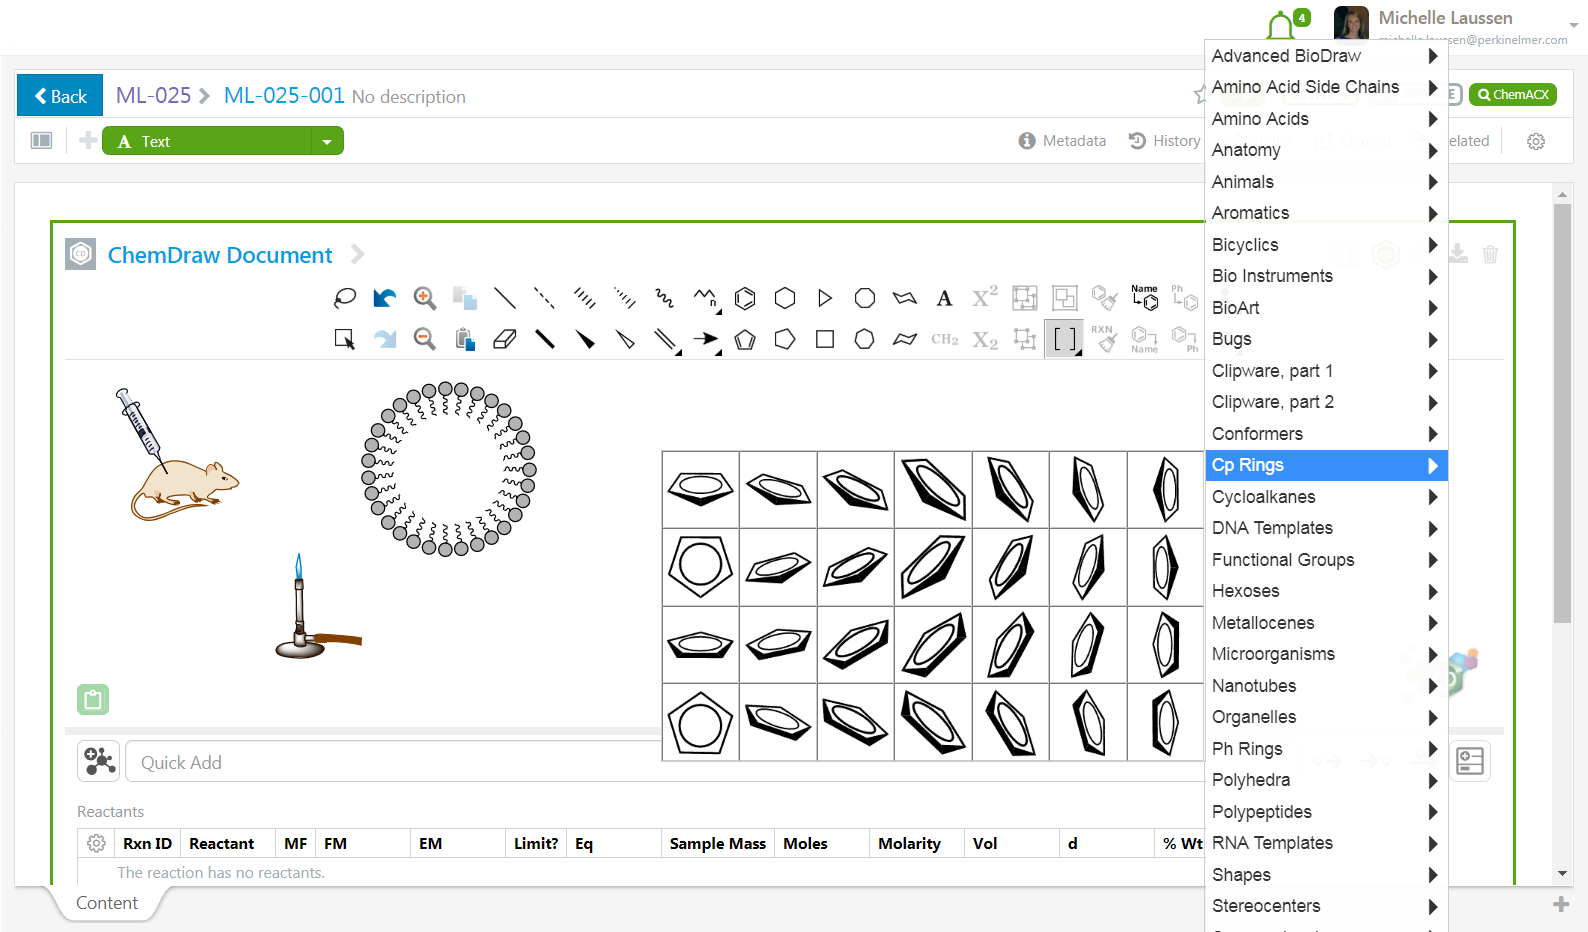Pick the Cyclopentadiene ring tool
The image size is (1588, 932).
tap(745, 340)
